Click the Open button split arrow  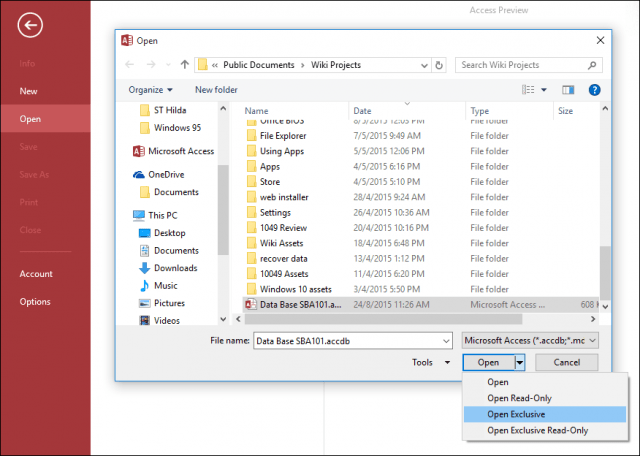[520, 363]
